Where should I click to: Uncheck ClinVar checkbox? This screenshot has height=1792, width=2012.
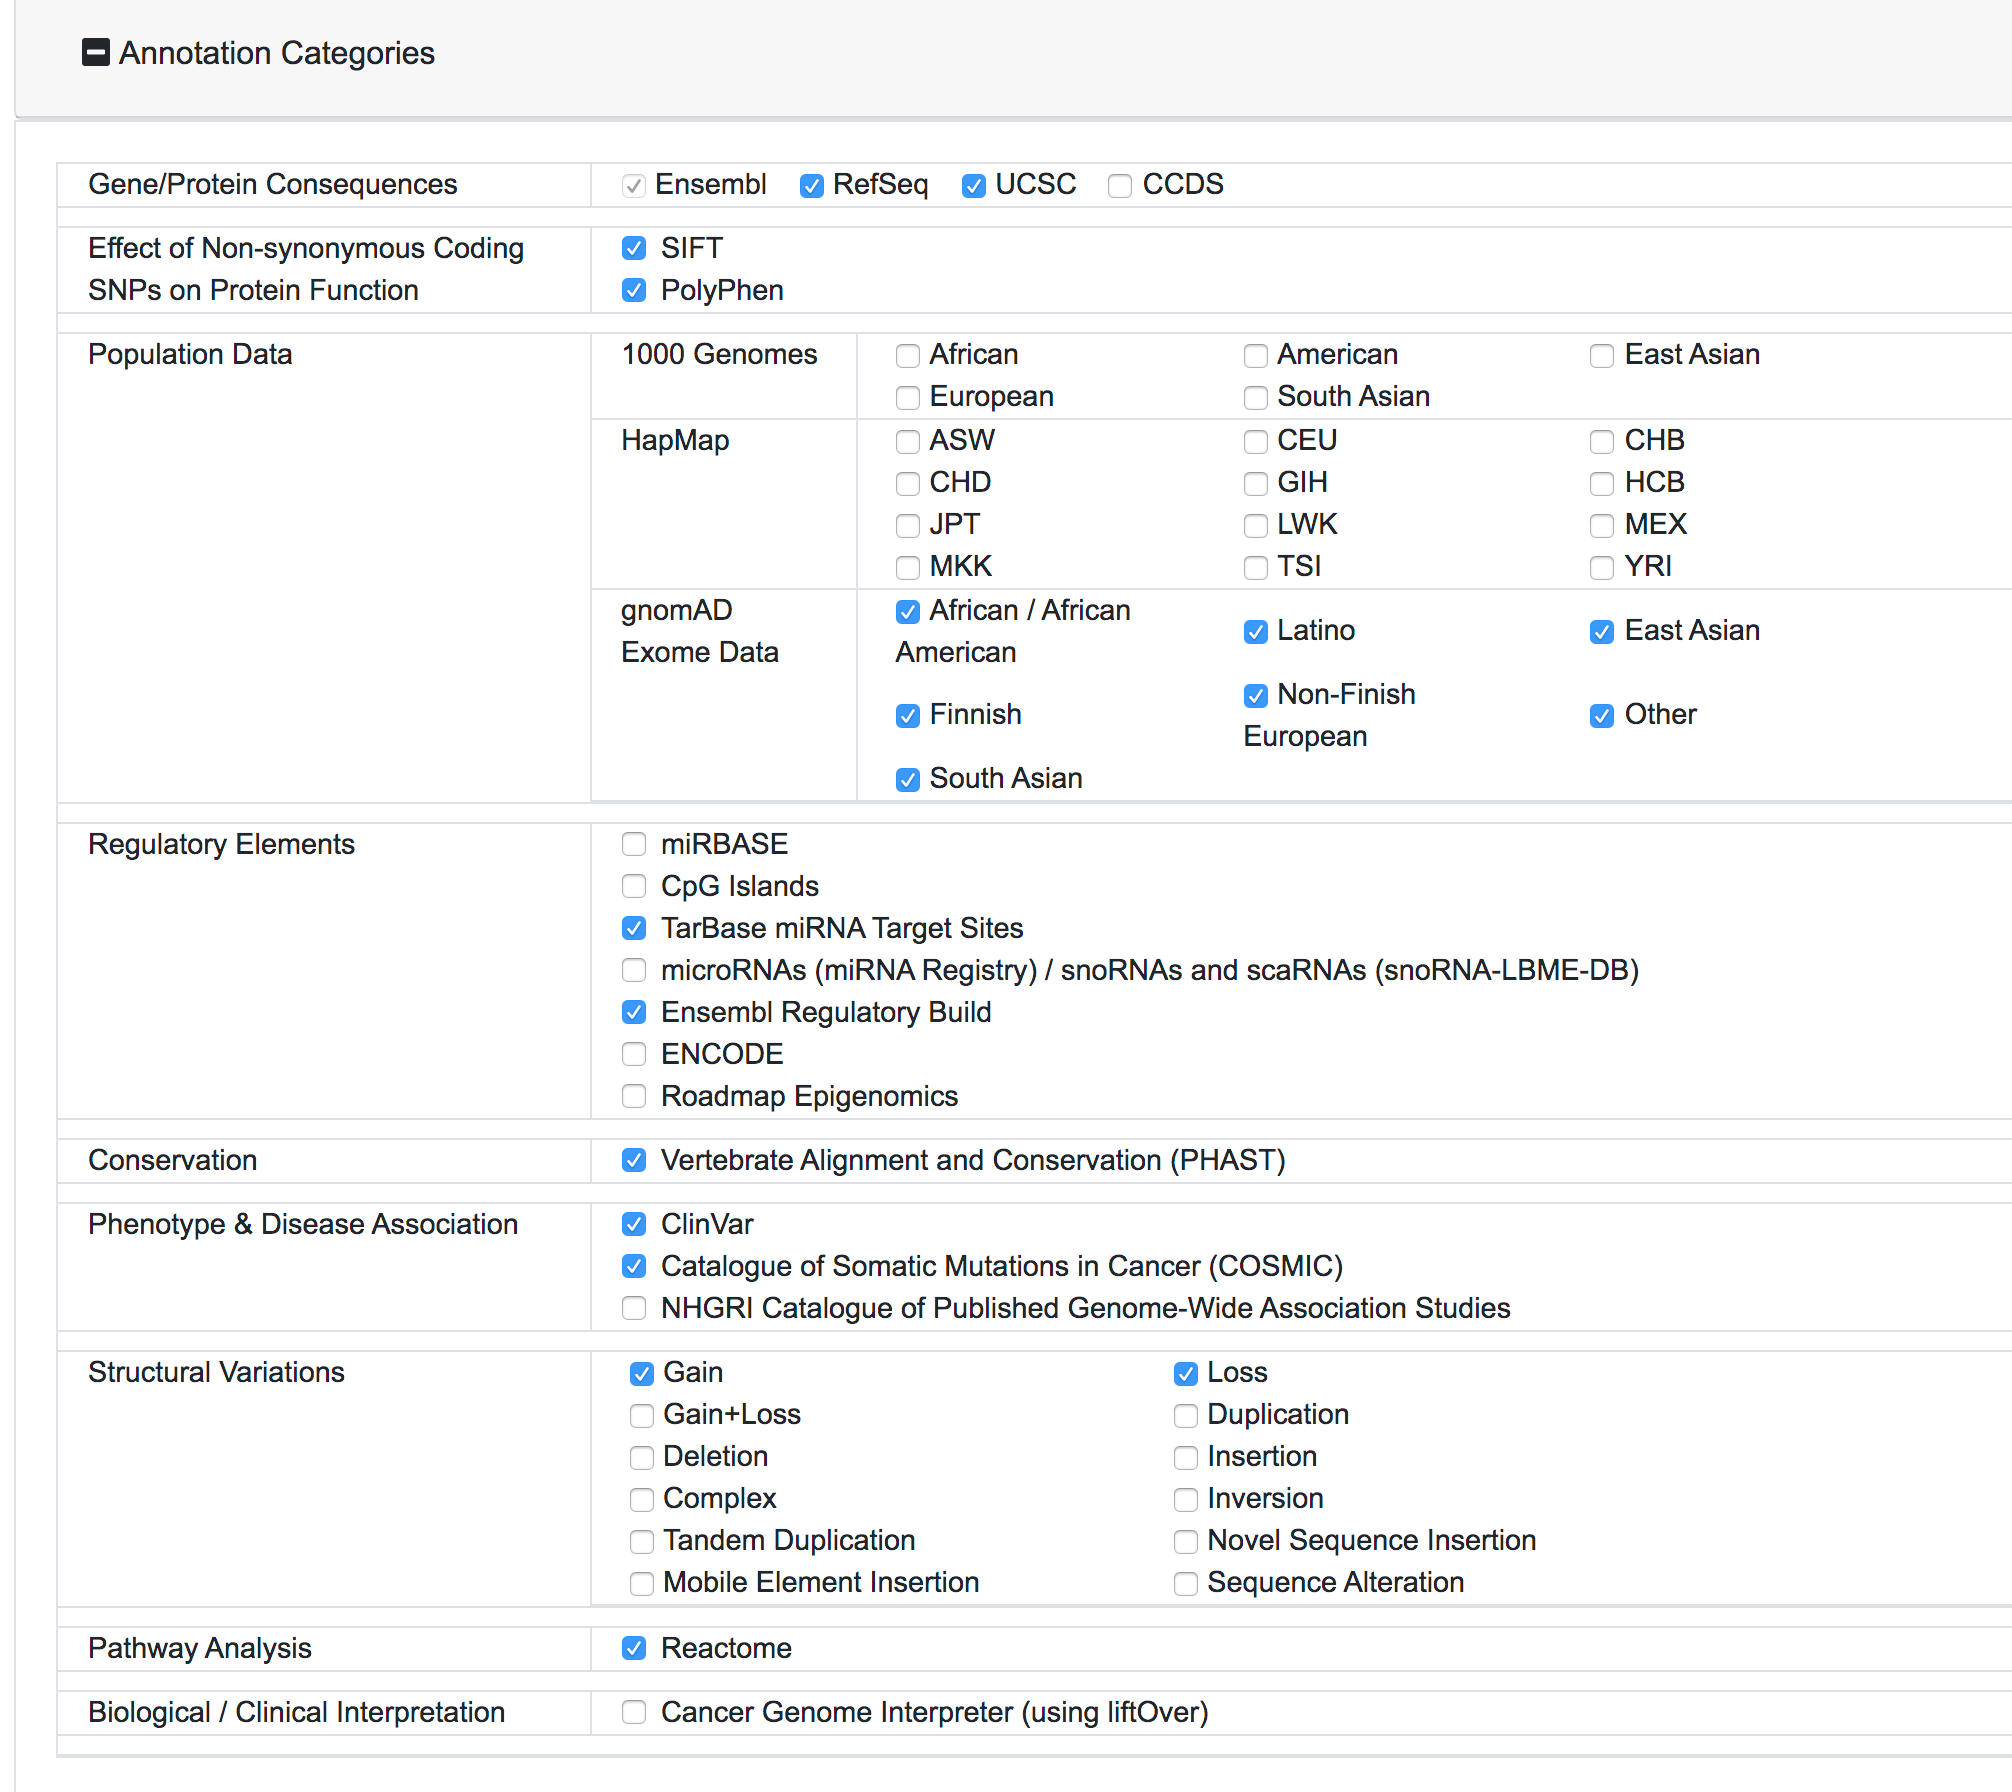(634, 1224)
